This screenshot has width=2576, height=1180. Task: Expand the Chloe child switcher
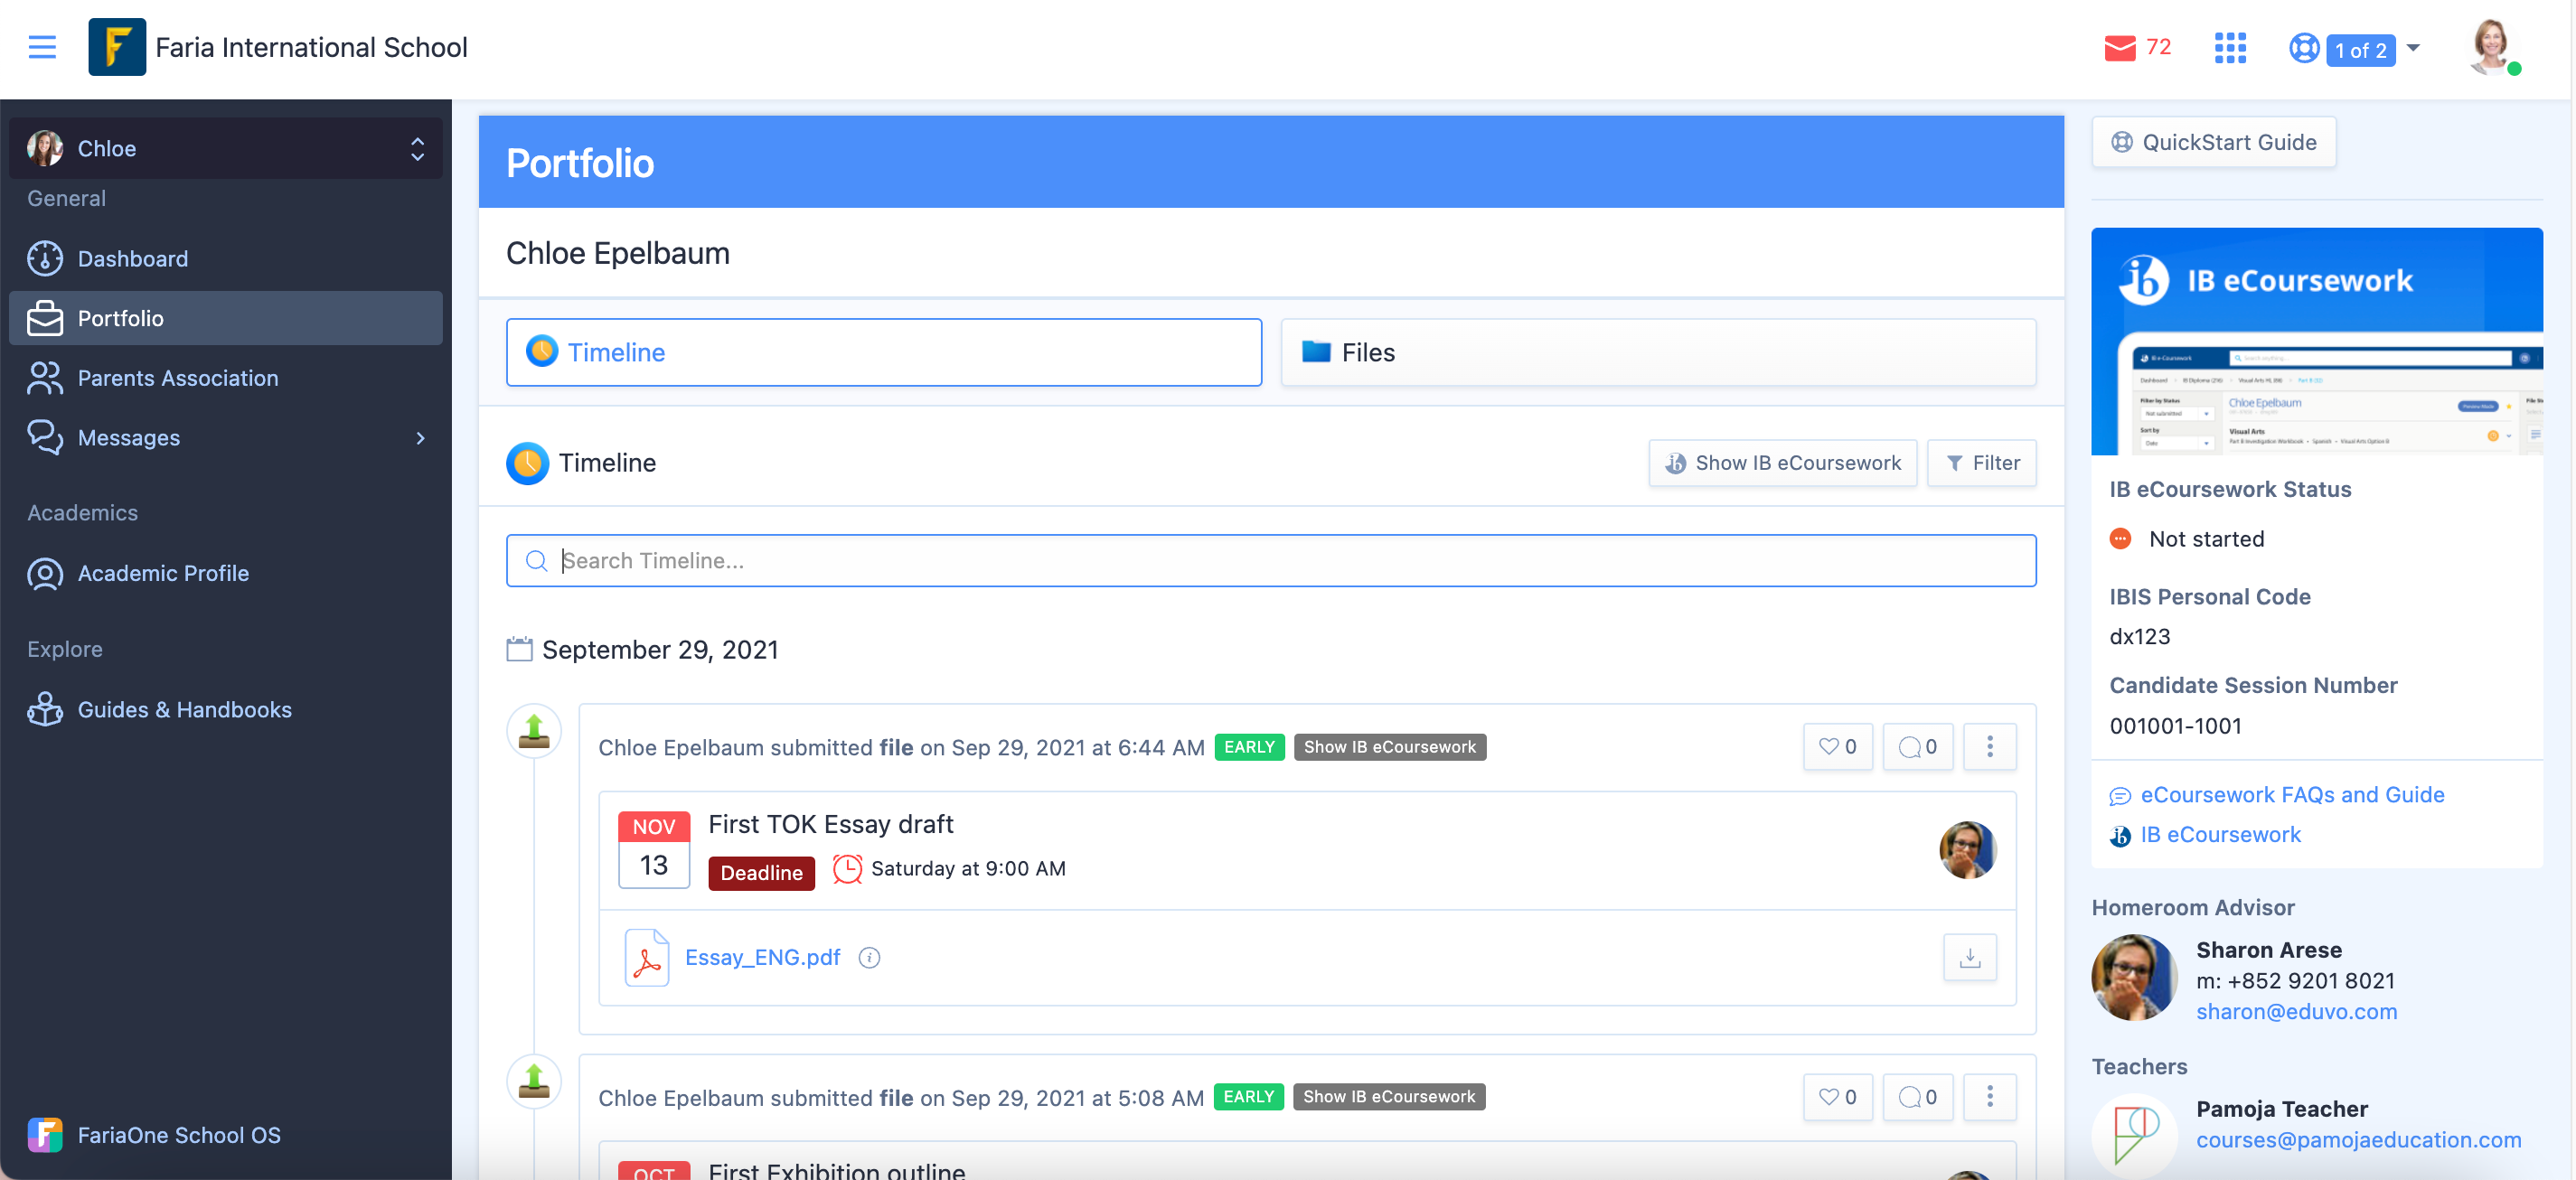tap(225, 148)
